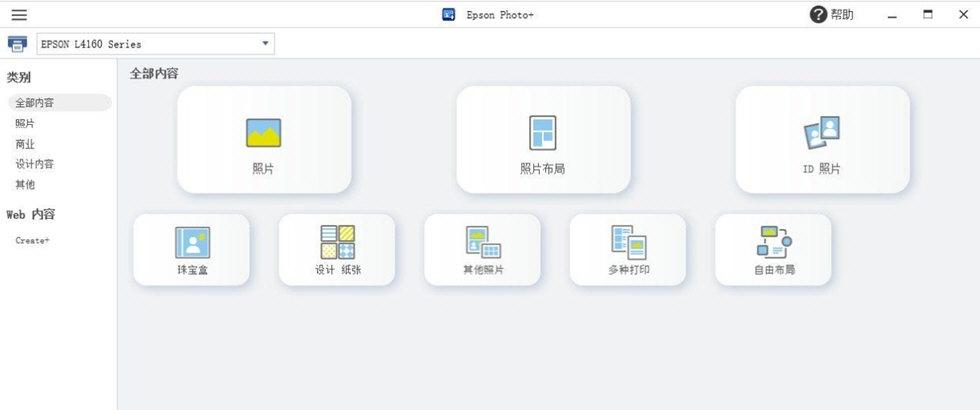Minimize the Epson Photo+ window

pos(892,15)
